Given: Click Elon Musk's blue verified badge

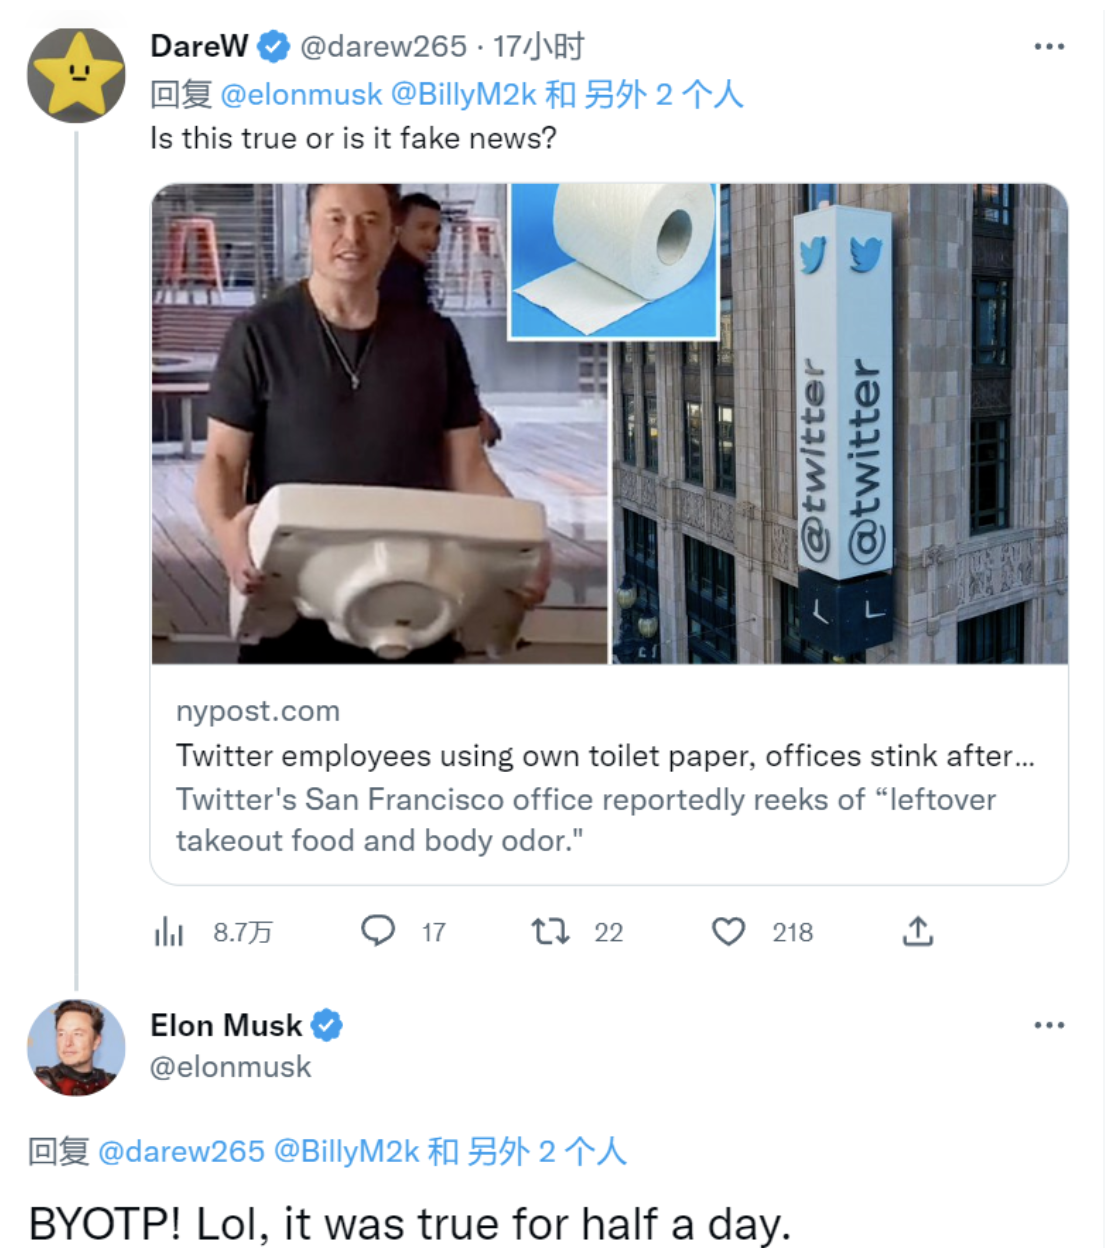Looking at the screenshot, I should 327,1025.
